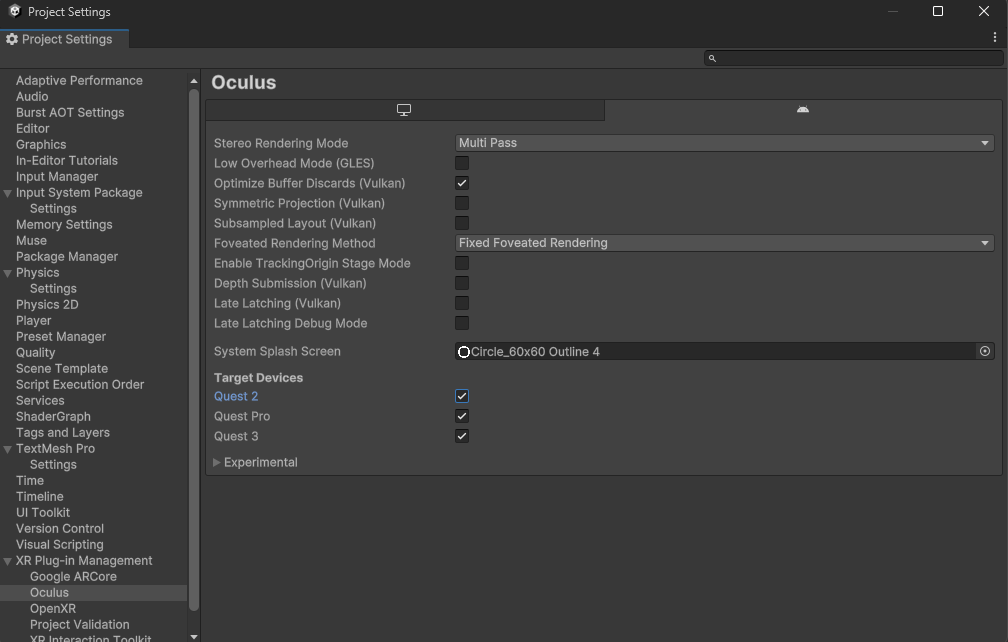The image size is (1008, 642).
Task: Select the Project Settings window tab
Action: click(x=64, y=39)
